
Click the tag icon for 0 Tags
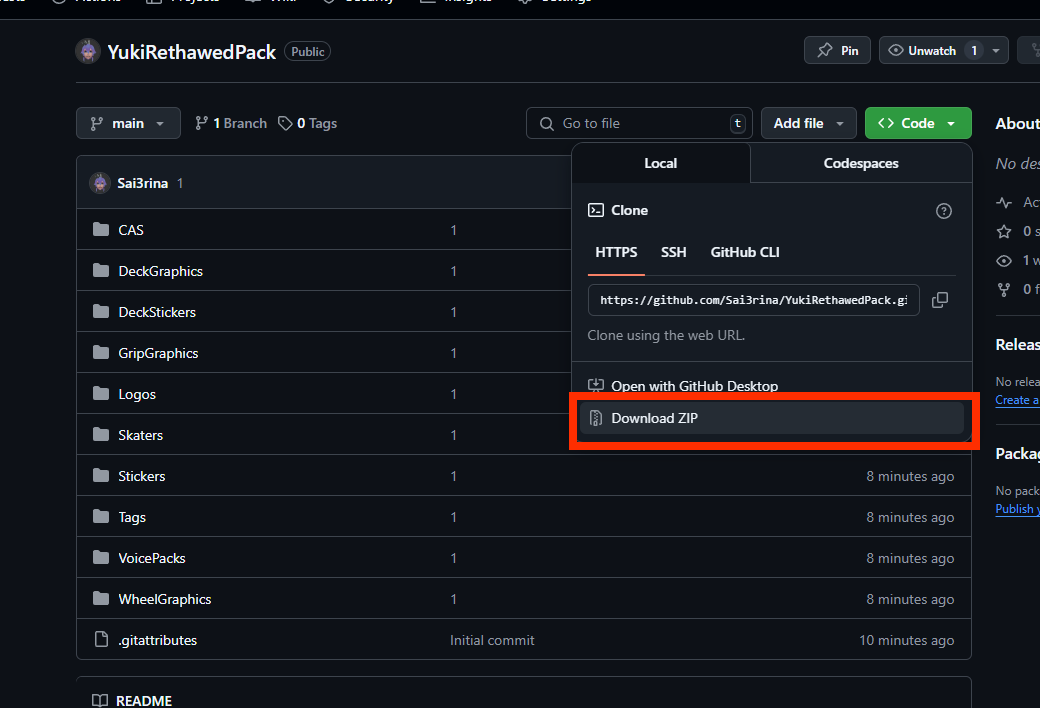[286, 124]
